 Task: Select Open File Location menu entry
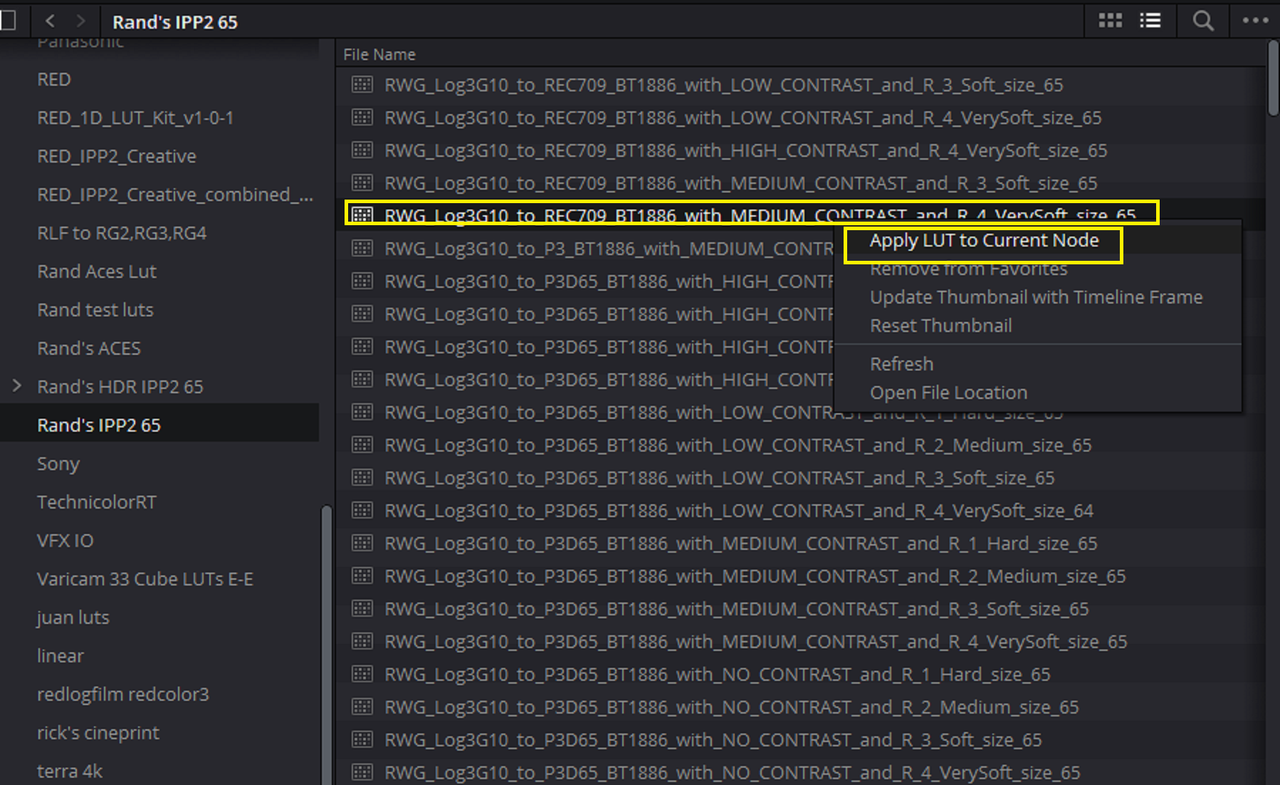(948, 393)
